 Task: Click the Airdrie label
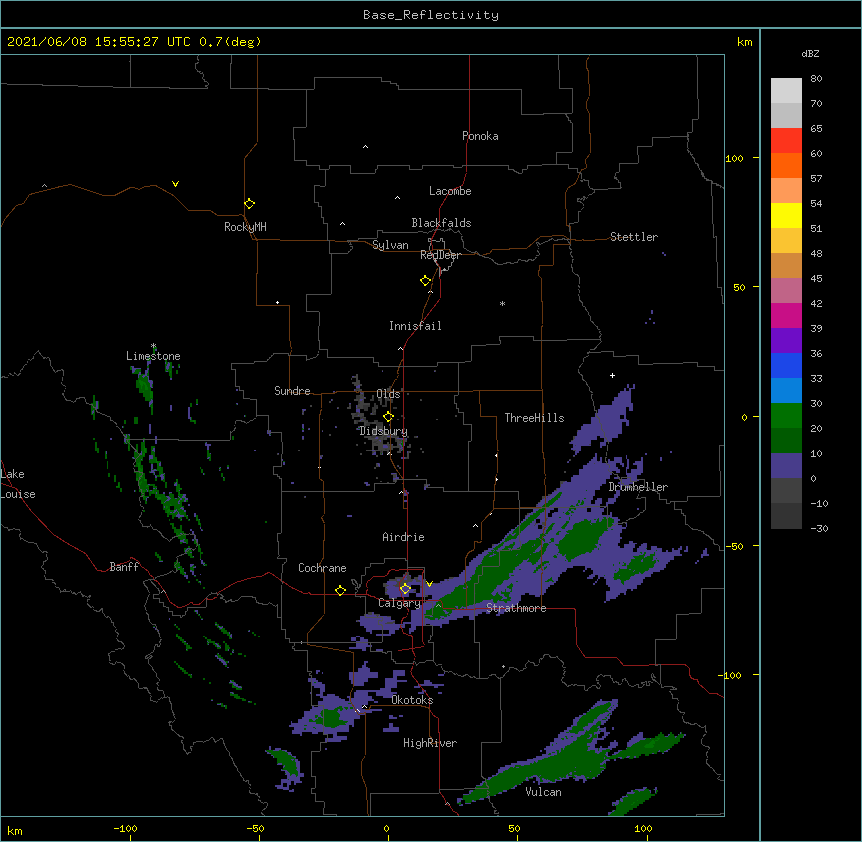[x=404, y=537]
